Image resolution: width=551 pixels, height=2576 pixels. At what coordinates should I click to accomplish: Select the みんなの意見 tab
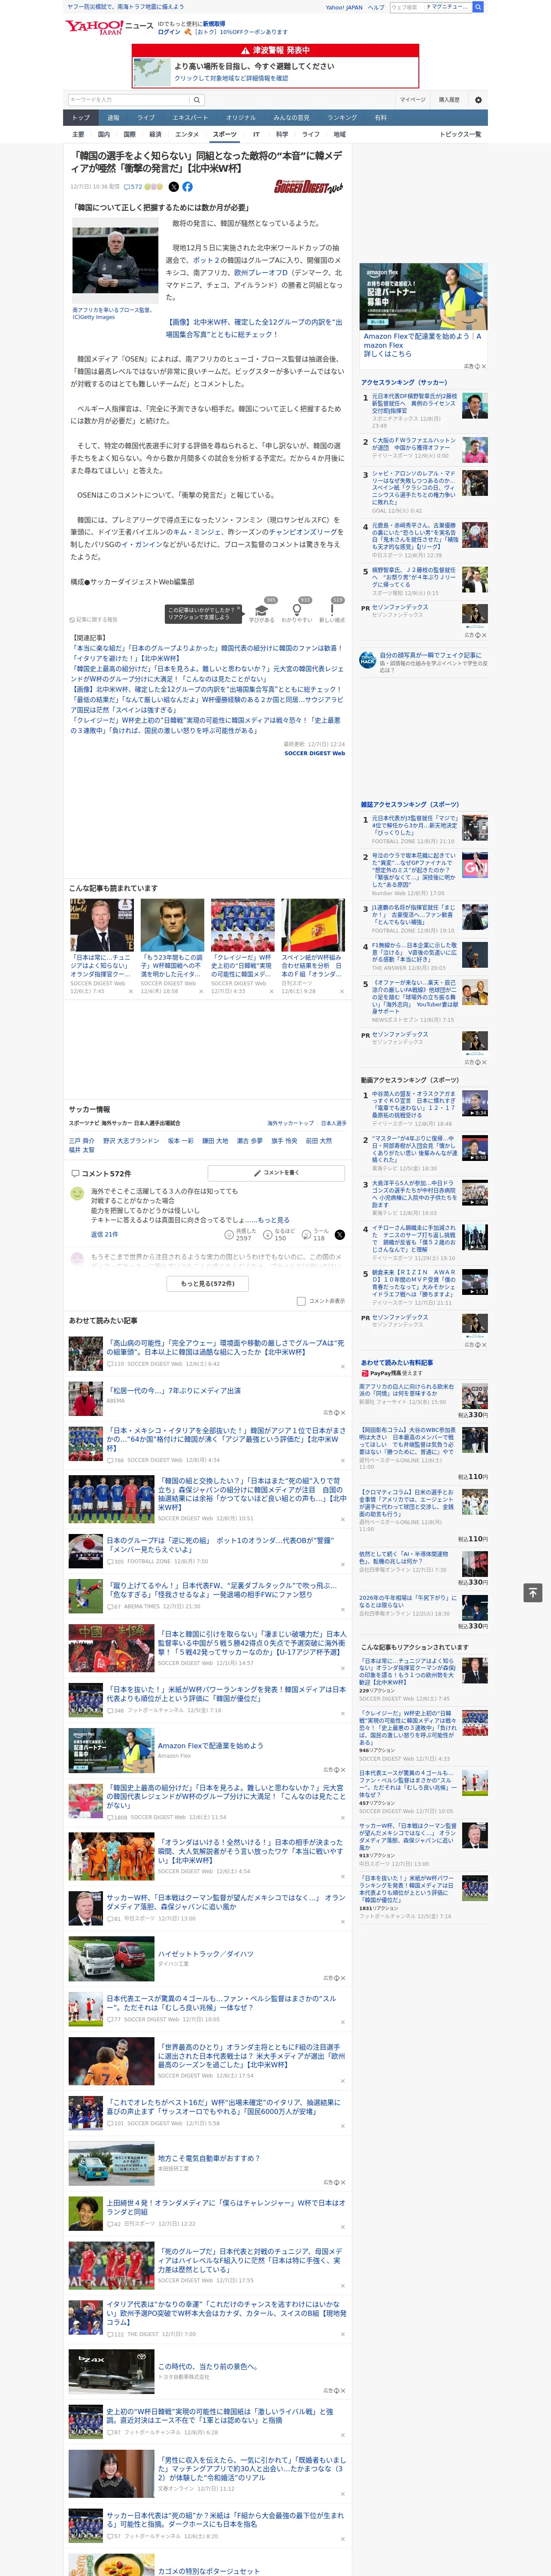tap(291, 117)
